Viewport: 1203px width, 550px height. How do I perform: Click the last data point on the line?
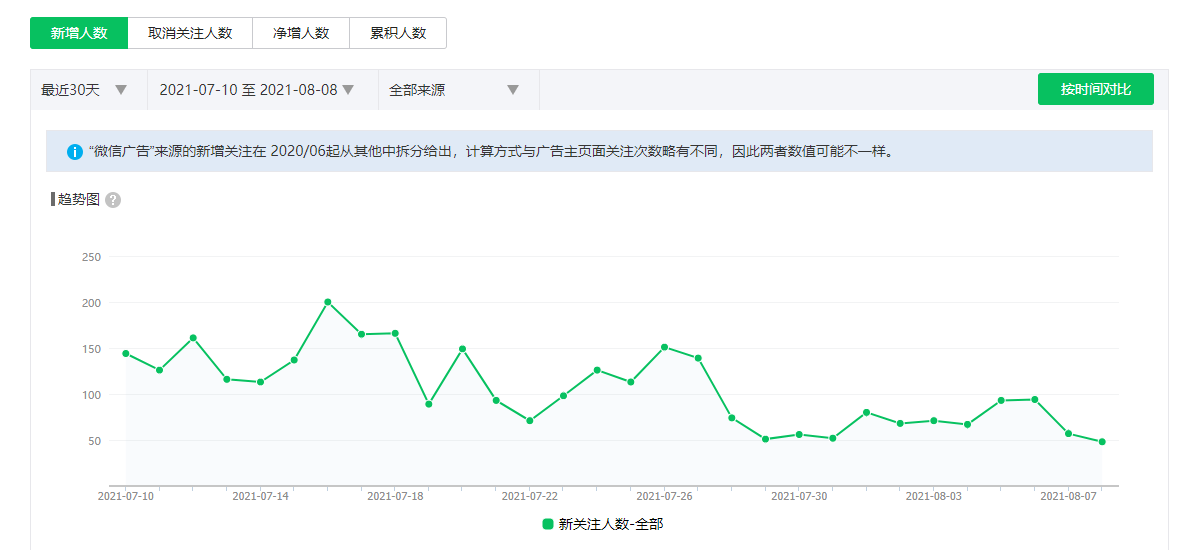1102,442
